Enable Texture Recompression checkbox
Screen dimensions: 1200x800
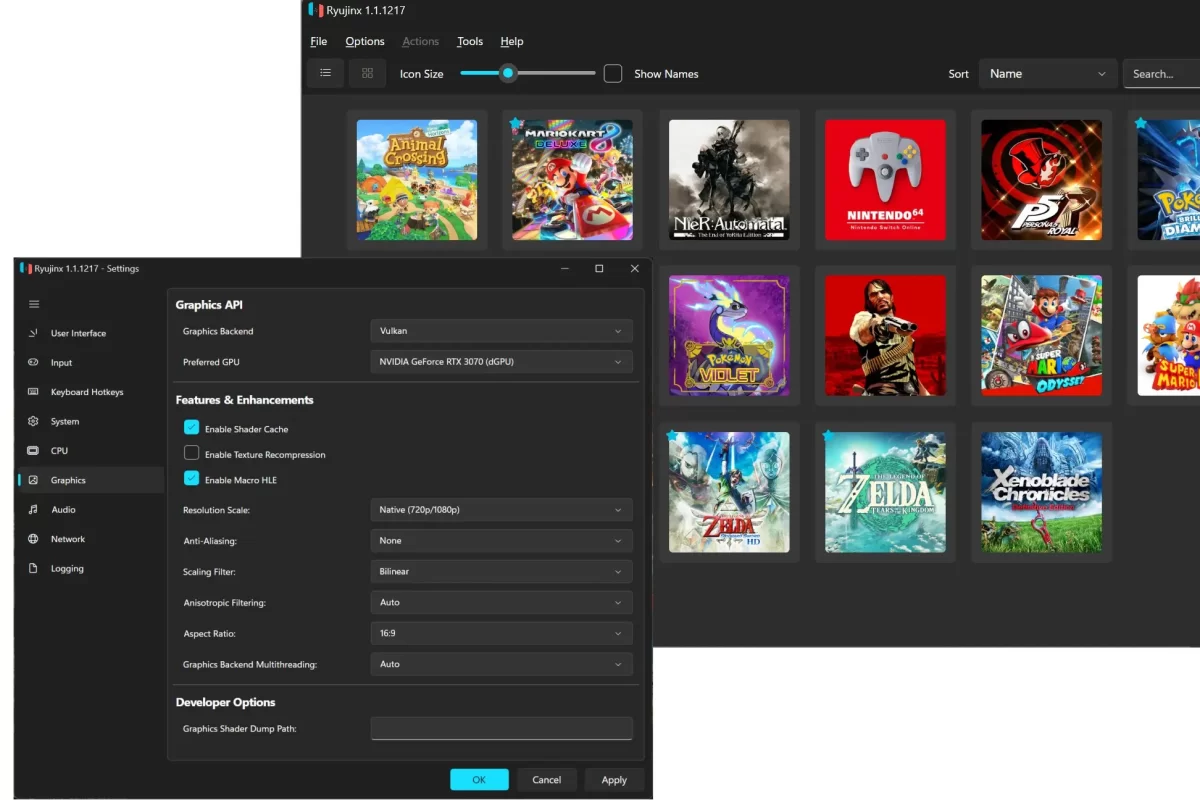point(192,454)
